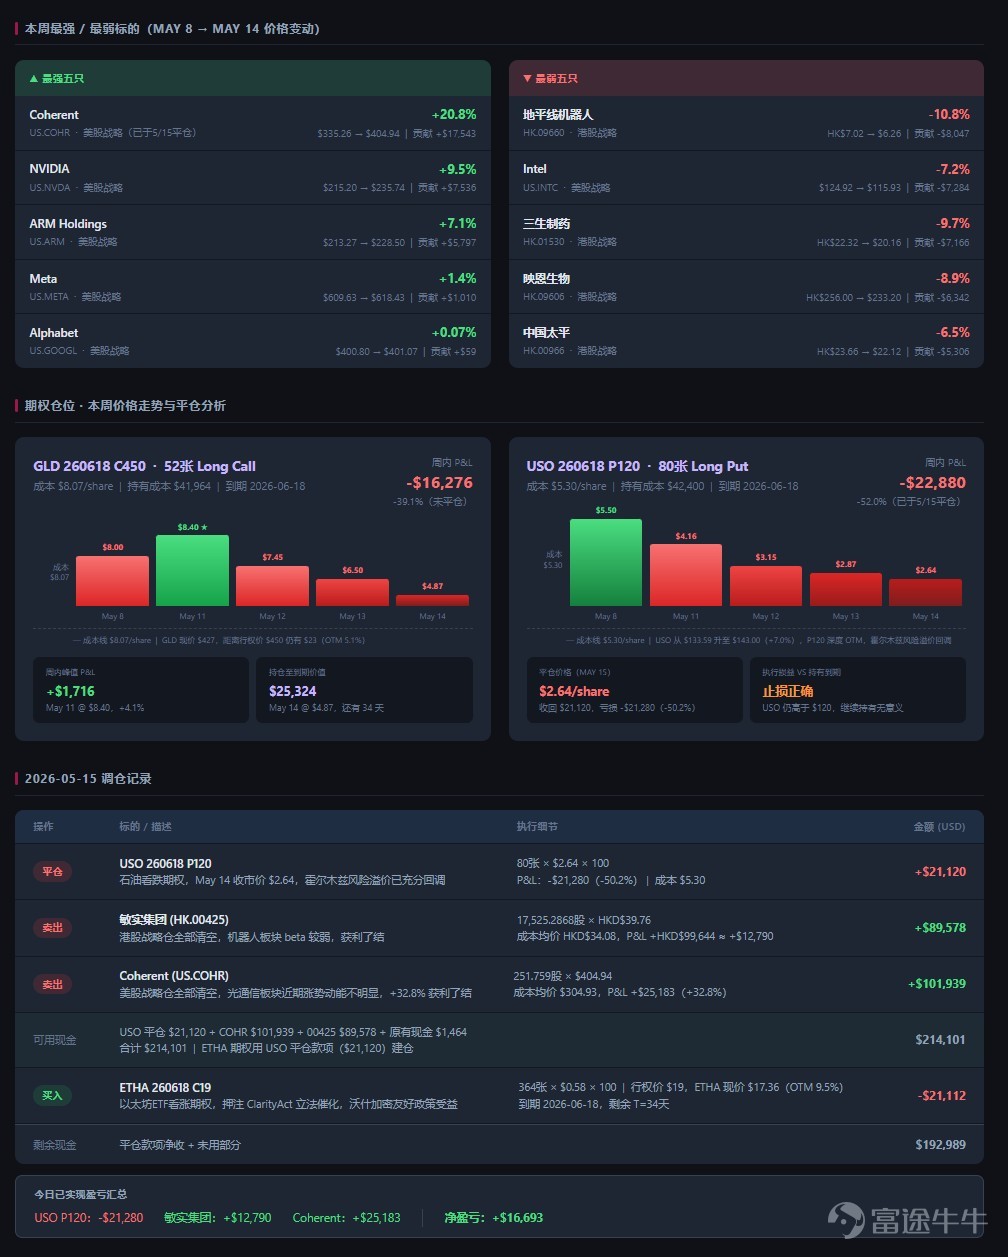Select the 映恩生物 row
Viewport: 1008px width, 1257px height.
pos(746,287)
